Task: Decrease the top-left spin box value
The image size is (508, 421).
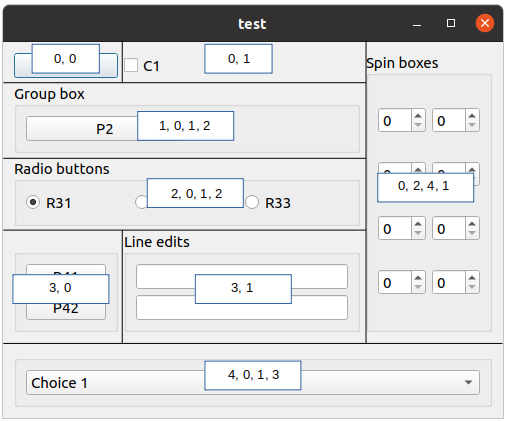Action: click(x=418, y=125)
